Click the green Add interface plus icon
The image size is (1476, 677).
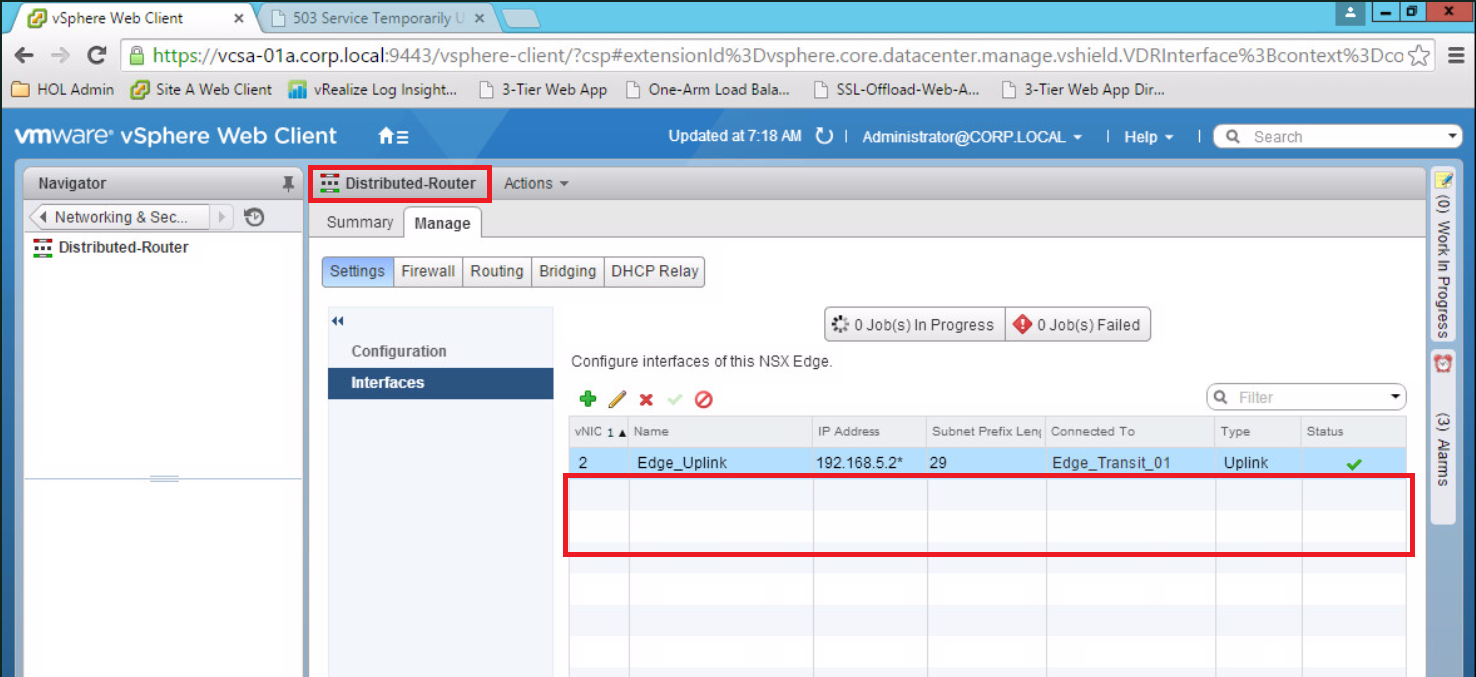tap(588, 399)
